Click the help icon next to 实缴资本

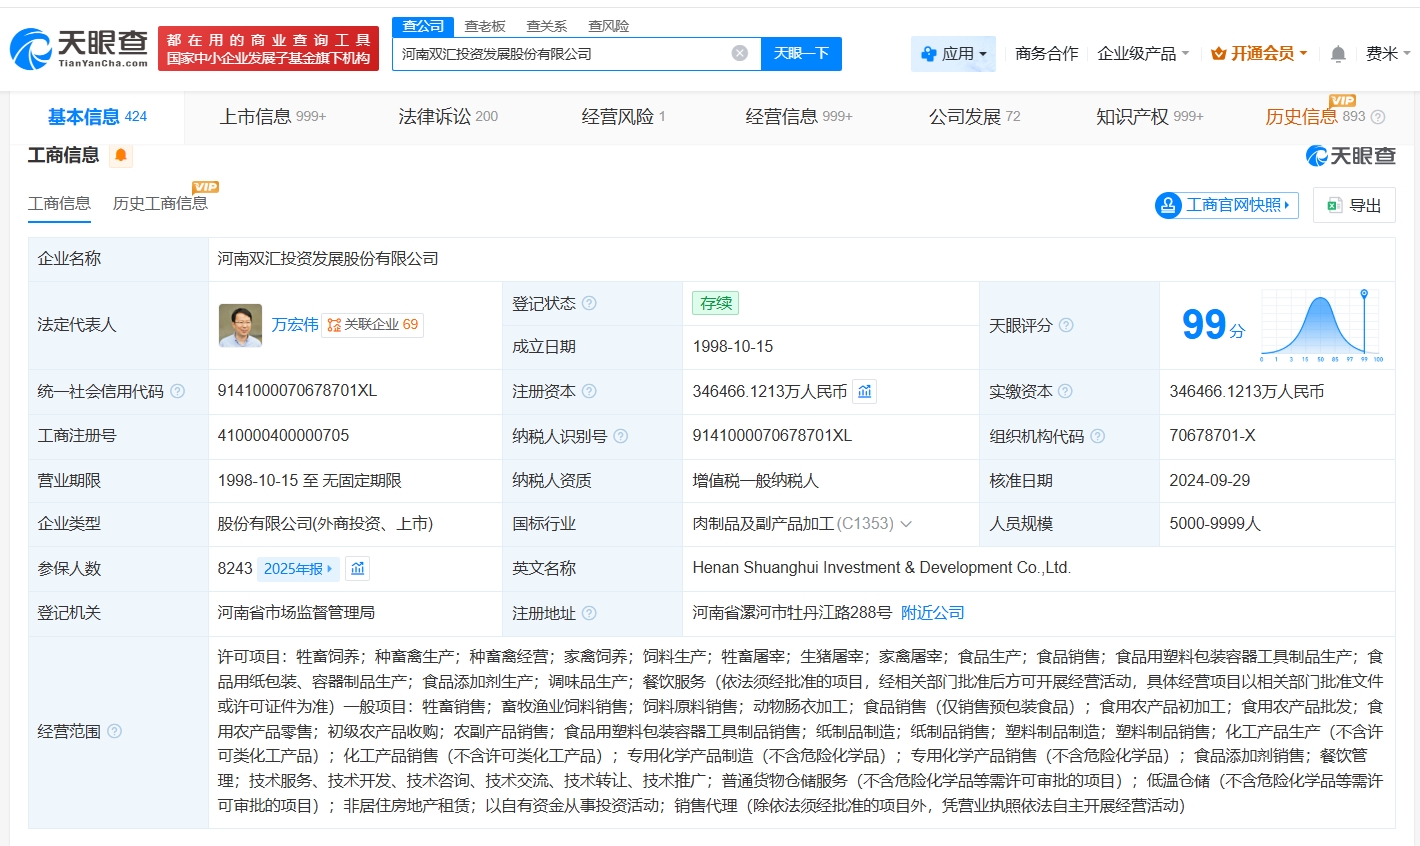pos(1065,391)
